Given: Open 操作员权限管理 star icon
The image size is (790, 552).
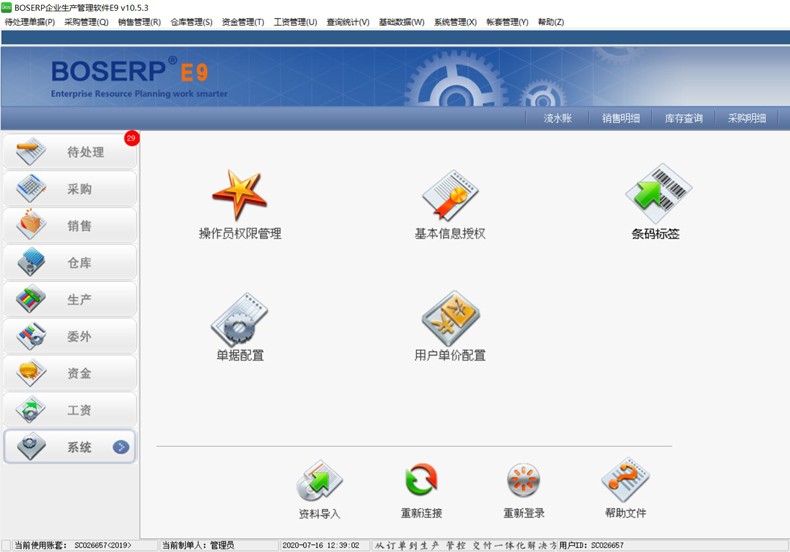Looking at the screenshot, I should pos(240,195).
